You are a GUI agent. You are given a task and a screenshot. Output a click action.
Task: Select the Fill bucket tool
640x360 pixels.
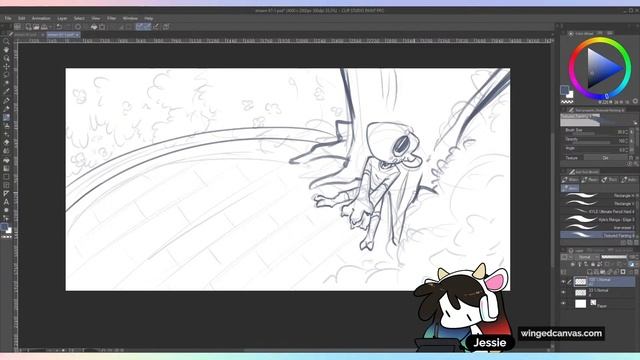pyautogui.click(x=6, y=160)
